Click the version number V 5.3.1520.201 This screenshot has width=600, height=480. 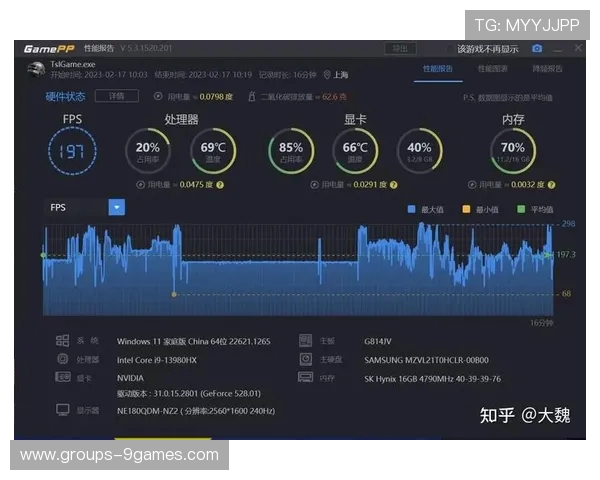146,48
